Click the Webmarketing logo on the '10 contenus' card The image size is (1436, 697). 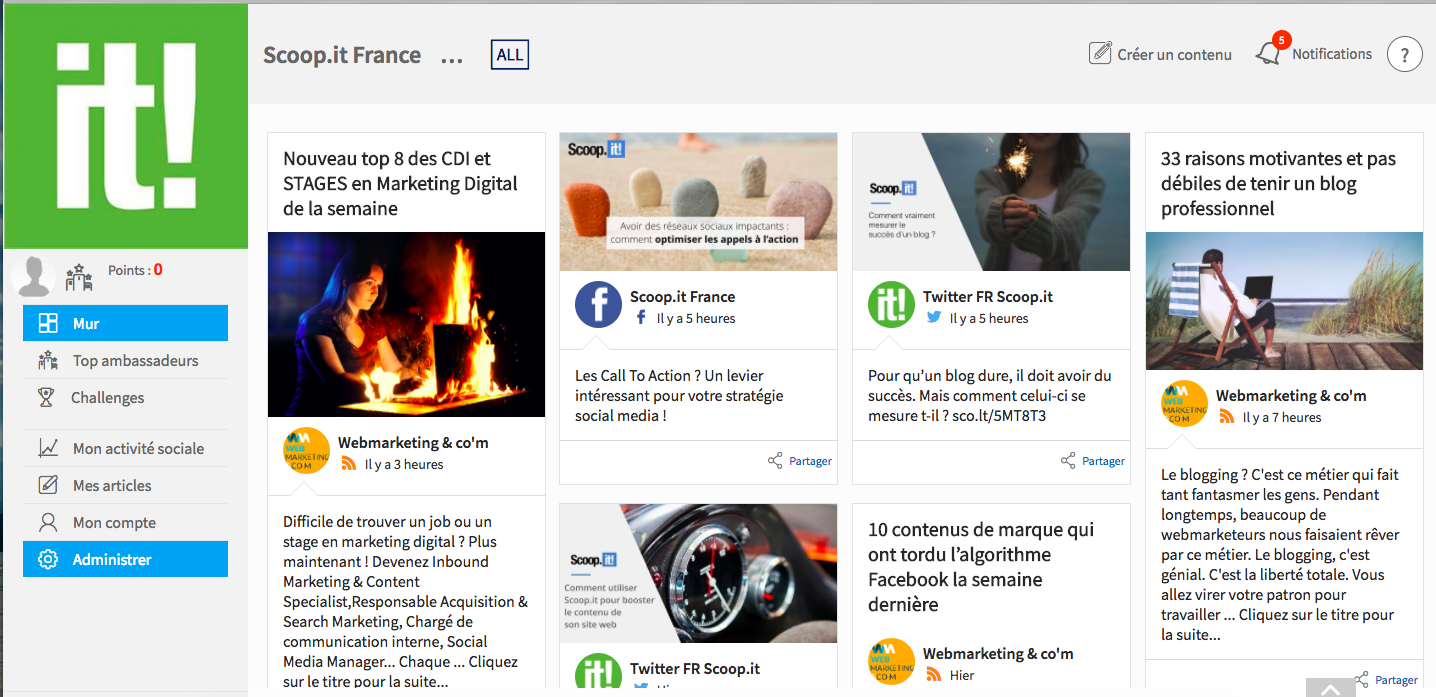(x=891, y=661)
